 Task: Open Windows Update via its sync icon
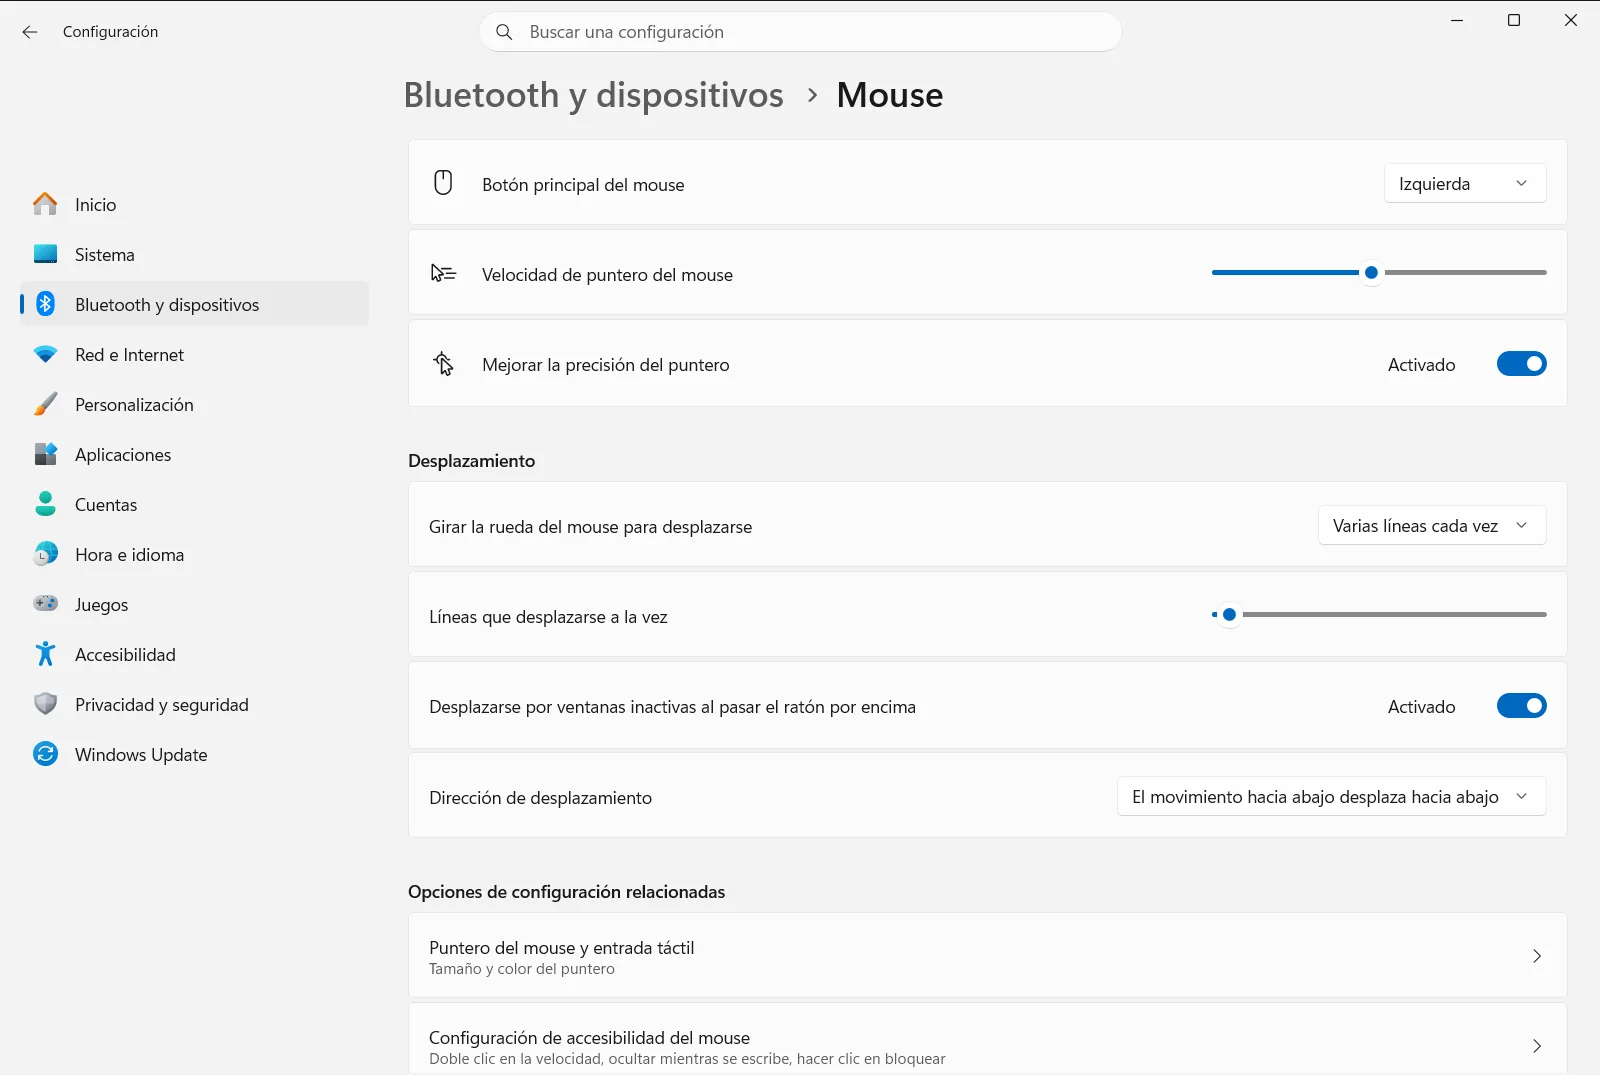(45, 754)
